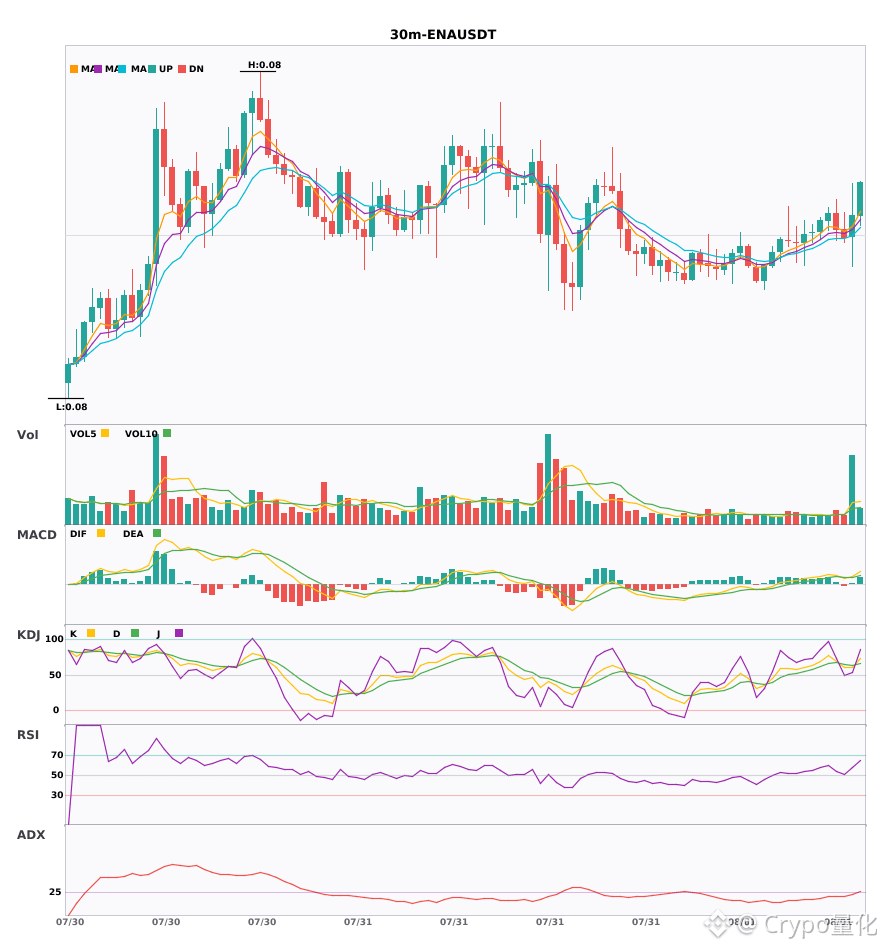Click the RSI panel label

pos(28,734)
